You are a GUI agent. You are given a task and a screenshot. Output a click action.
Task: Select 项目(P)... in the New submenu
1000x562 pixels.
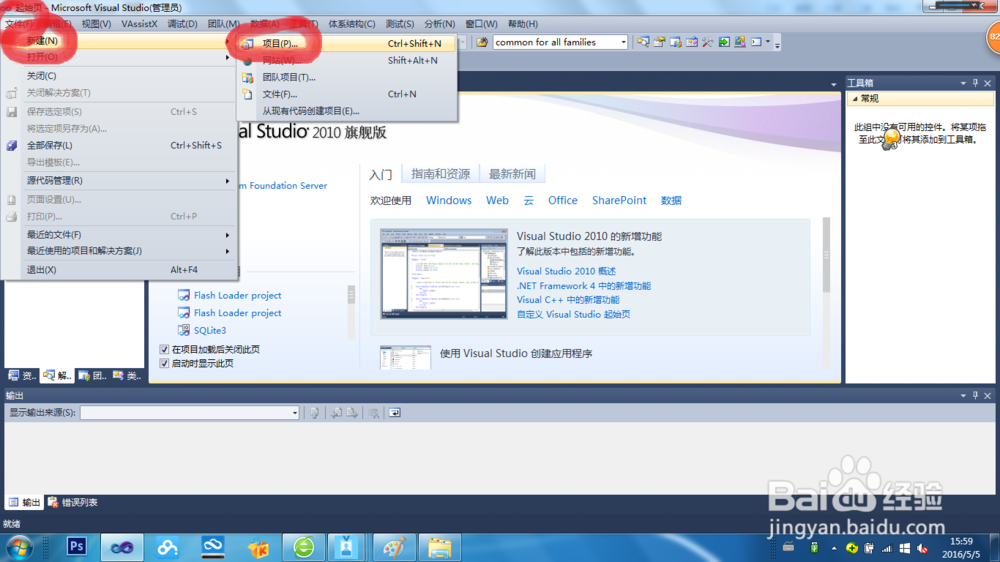(347, 43)
